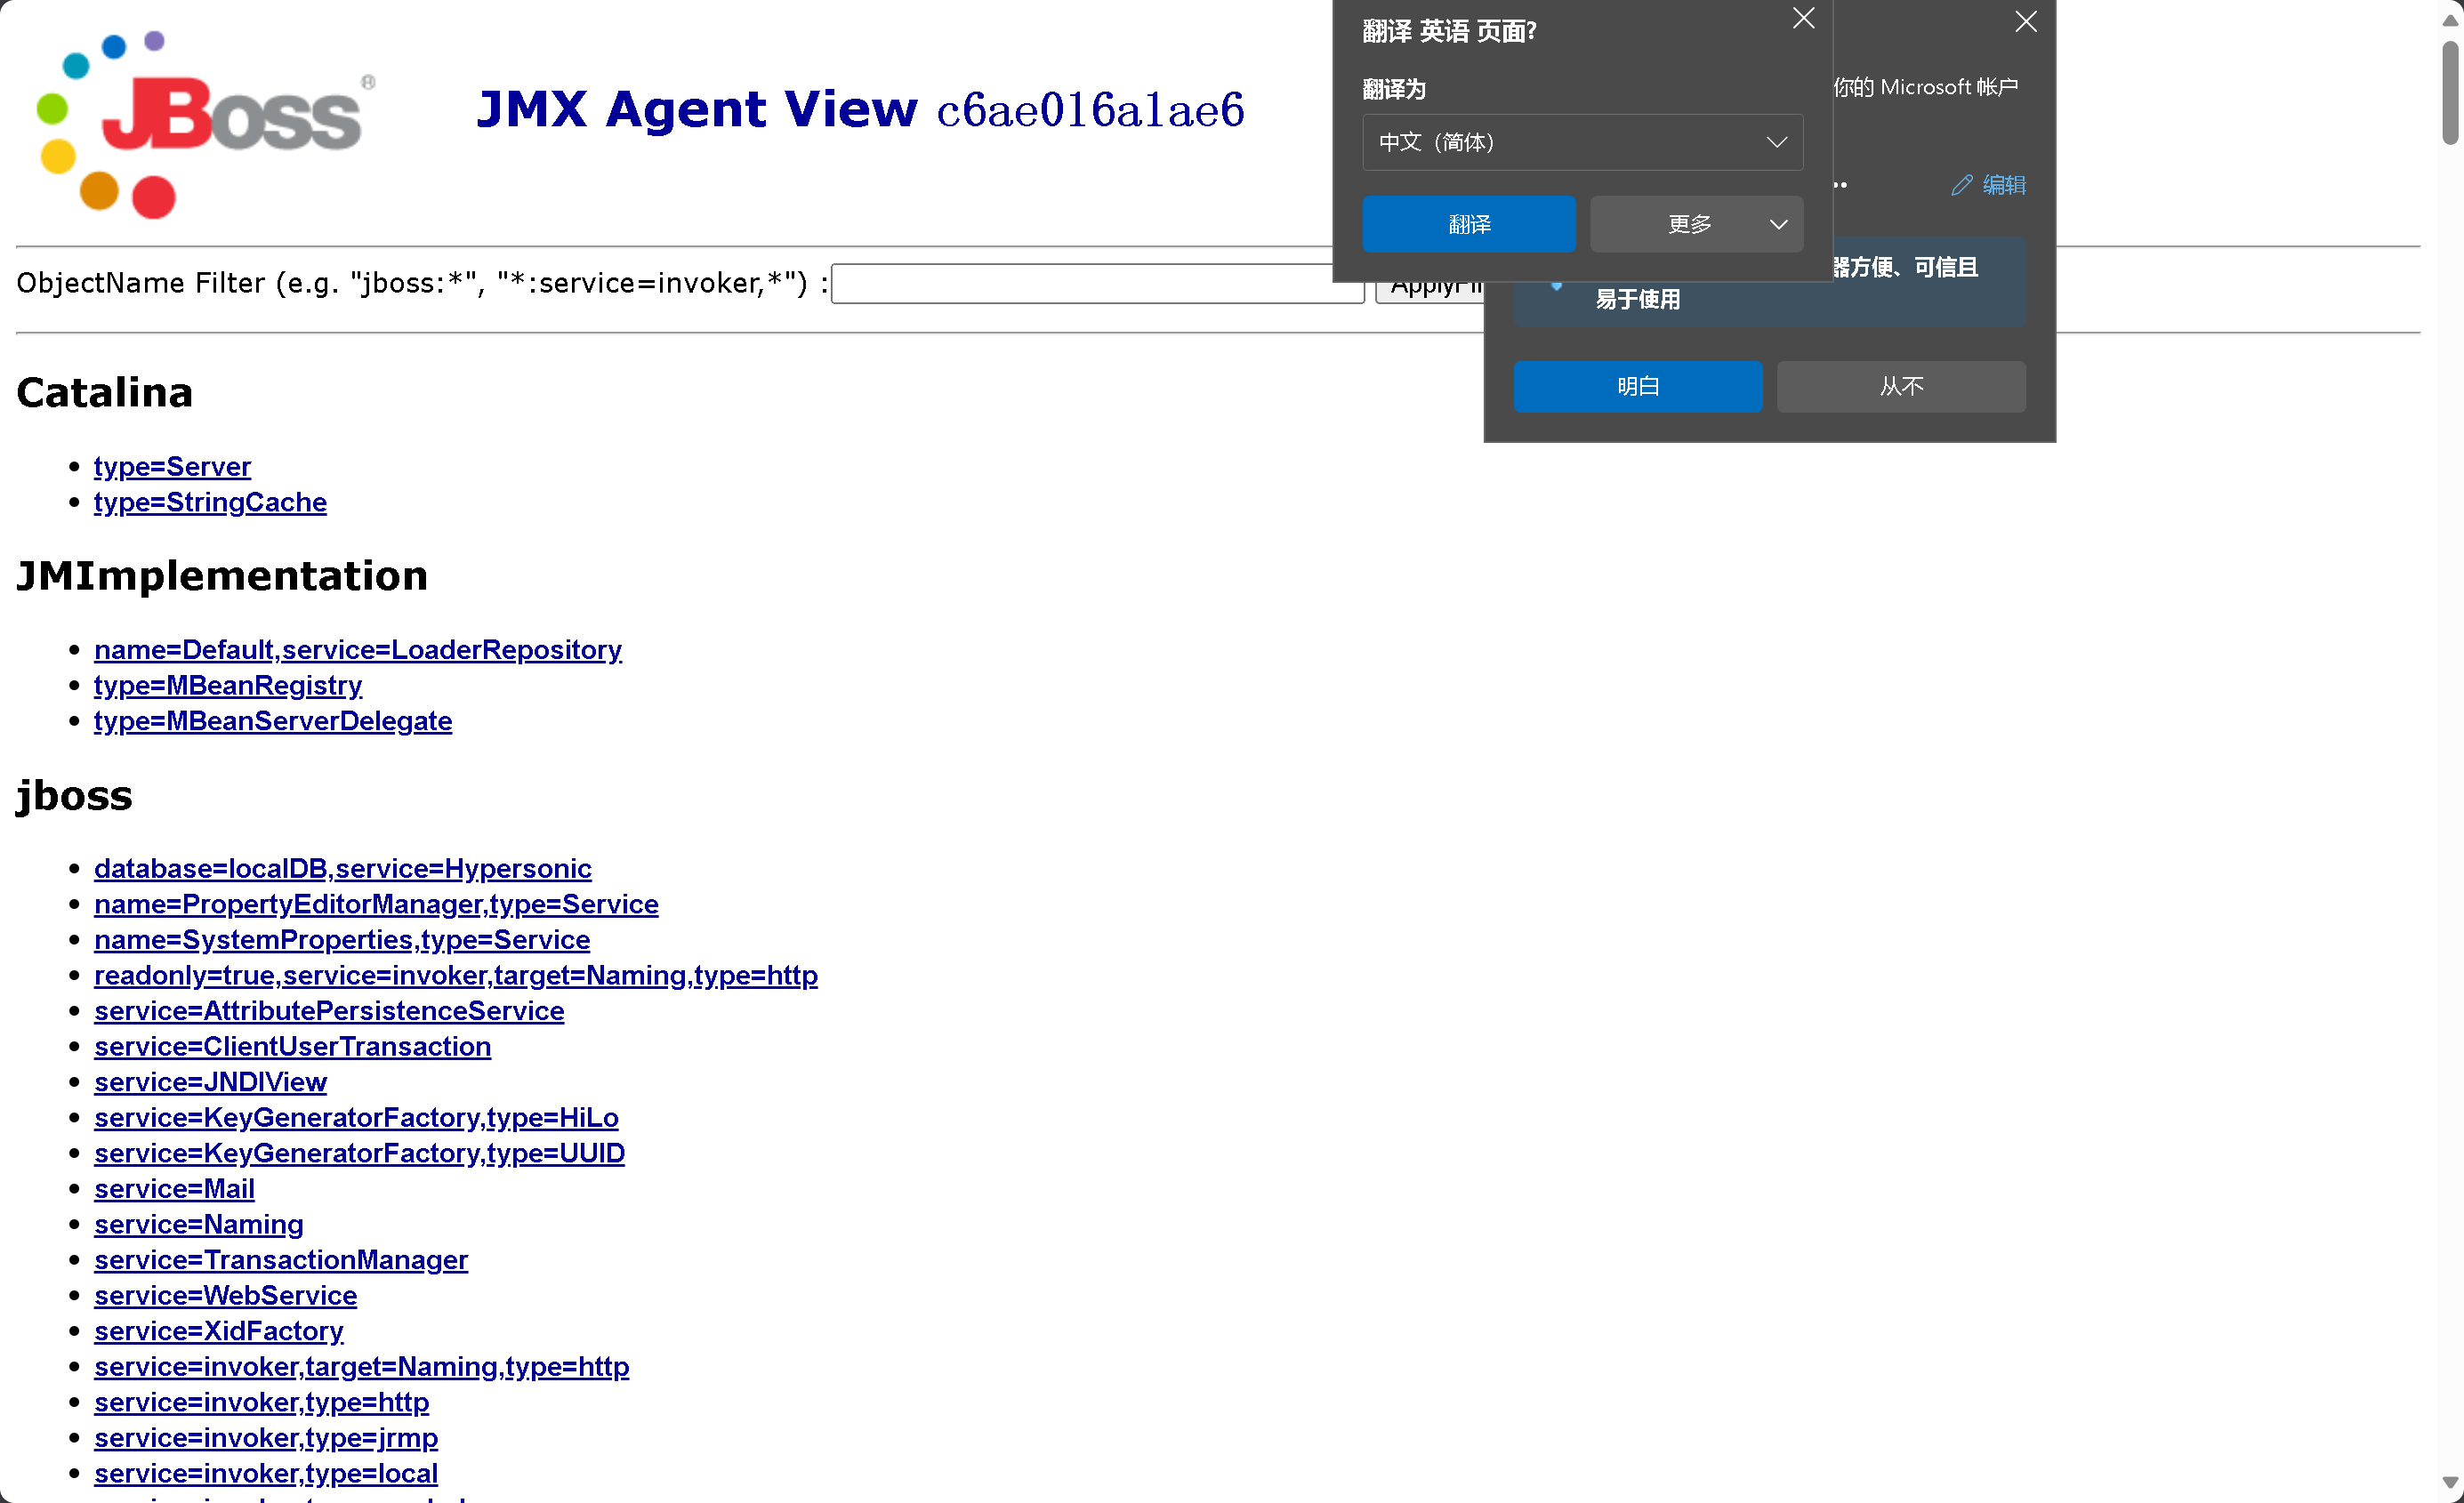The width and height of the screenshot is (2464, 1503).
Task: Open the type=MBeanRegistry link
Action: coord(227,685)
